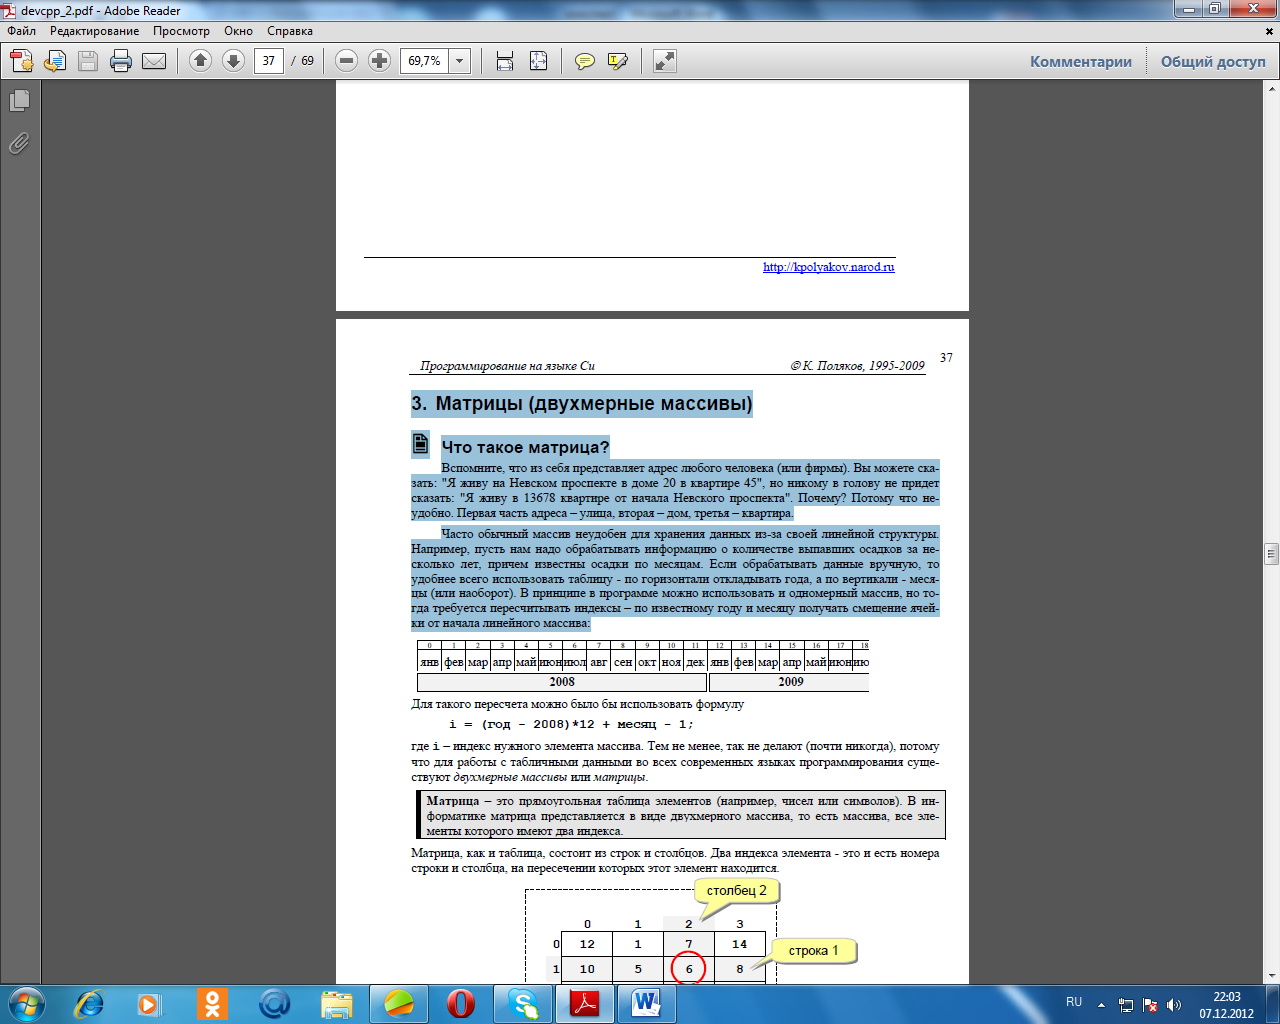The image size is (1280, 1024).
Task: Click the year cell "2009"
Action: tap(790, 682)
